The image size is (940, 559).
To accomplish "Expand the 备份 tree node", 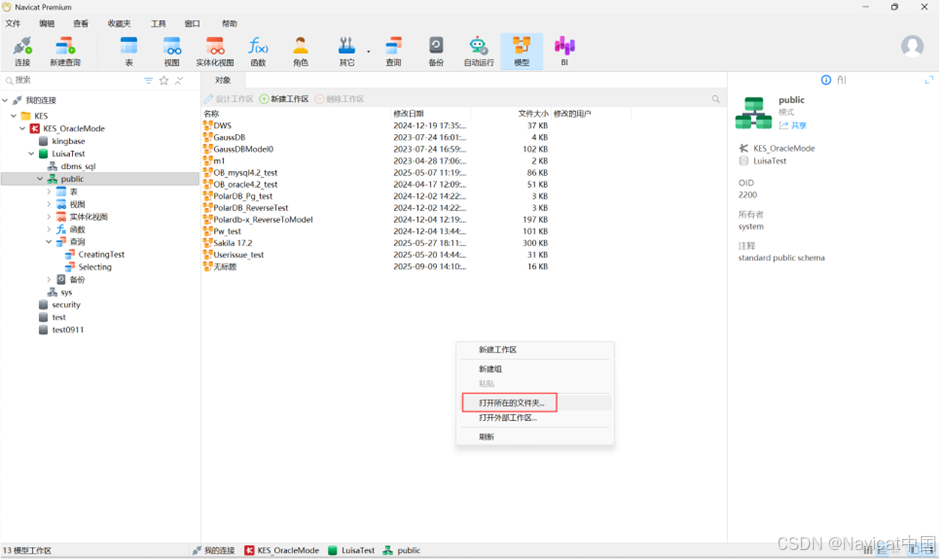I will pyautogui.click(x=49, y=280).
